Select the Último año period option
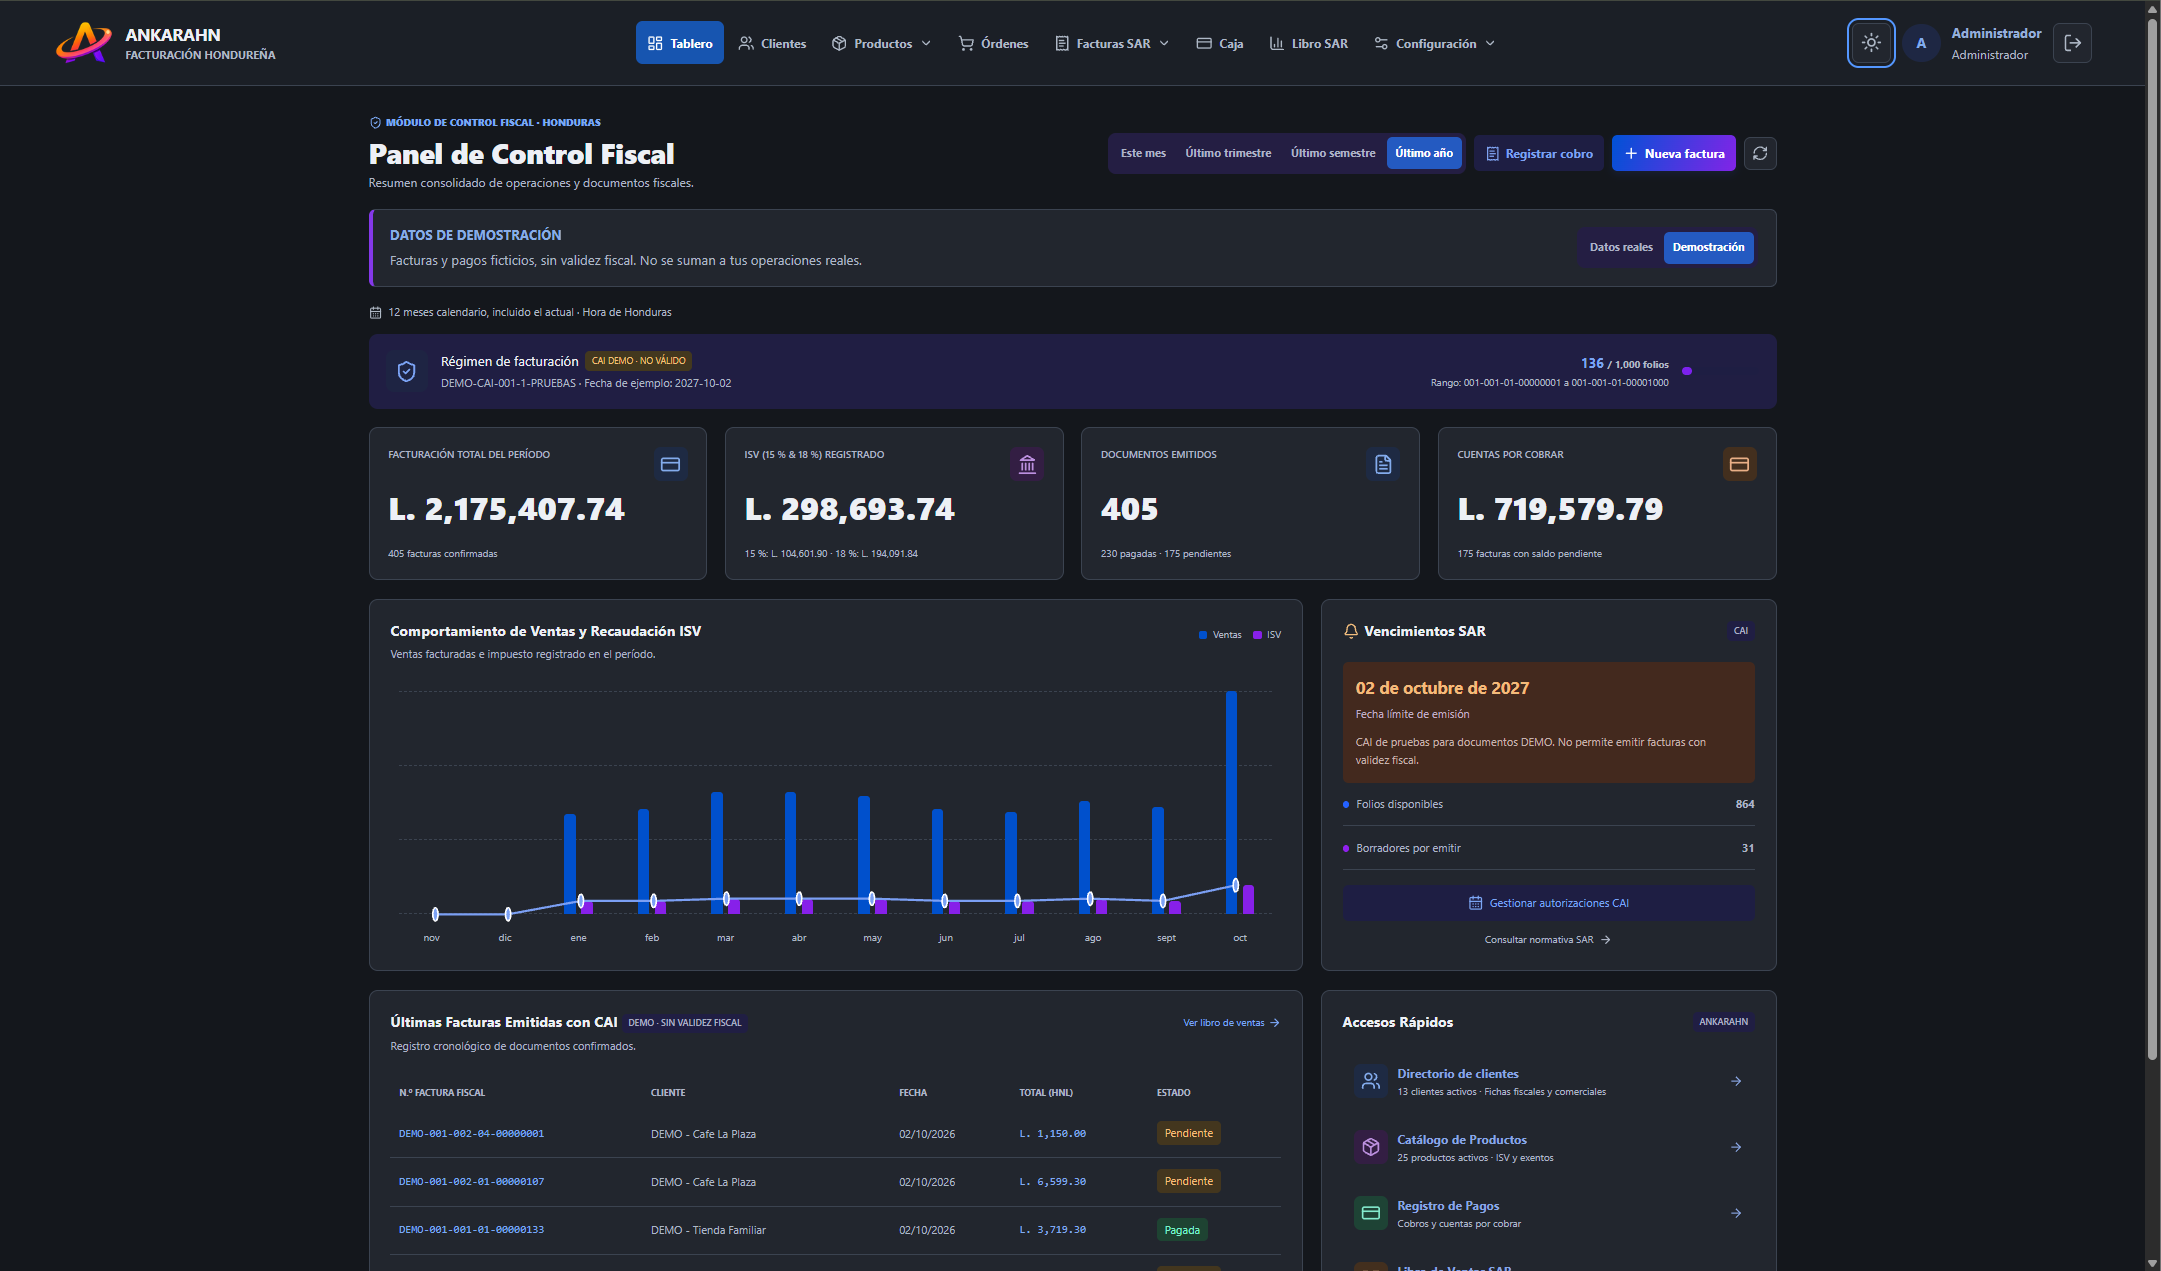Screen dimensions: 2161x1271 coord(1424,153)
